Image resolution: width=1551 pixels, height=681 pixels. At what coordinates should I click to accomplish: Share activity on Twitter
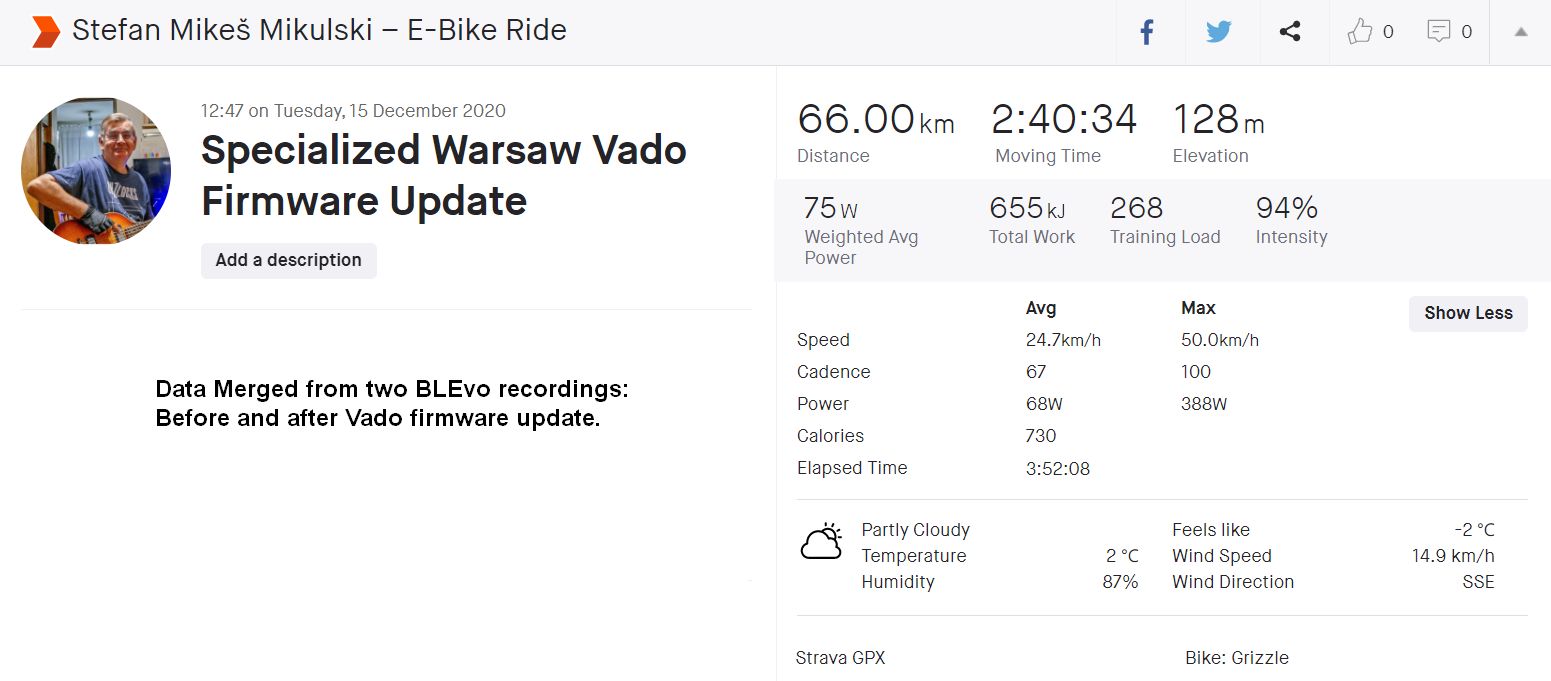pyautogui.click(x=1218, y=32)
